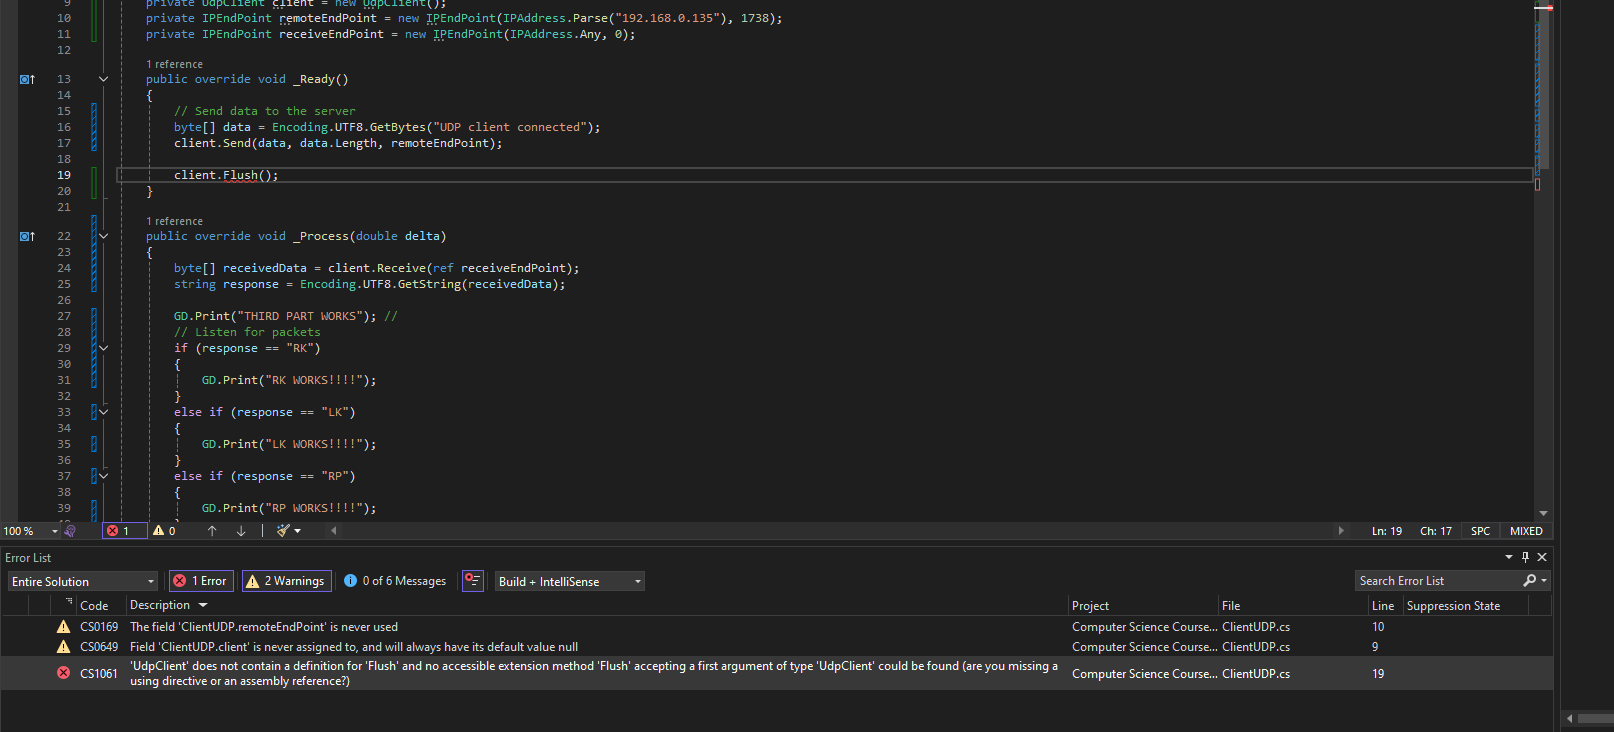Image resolution: width=1614 pixels, height=732 pixels.
Task: Click the horizontal scroll left arrow in the editor
Action: pos(334,531)
